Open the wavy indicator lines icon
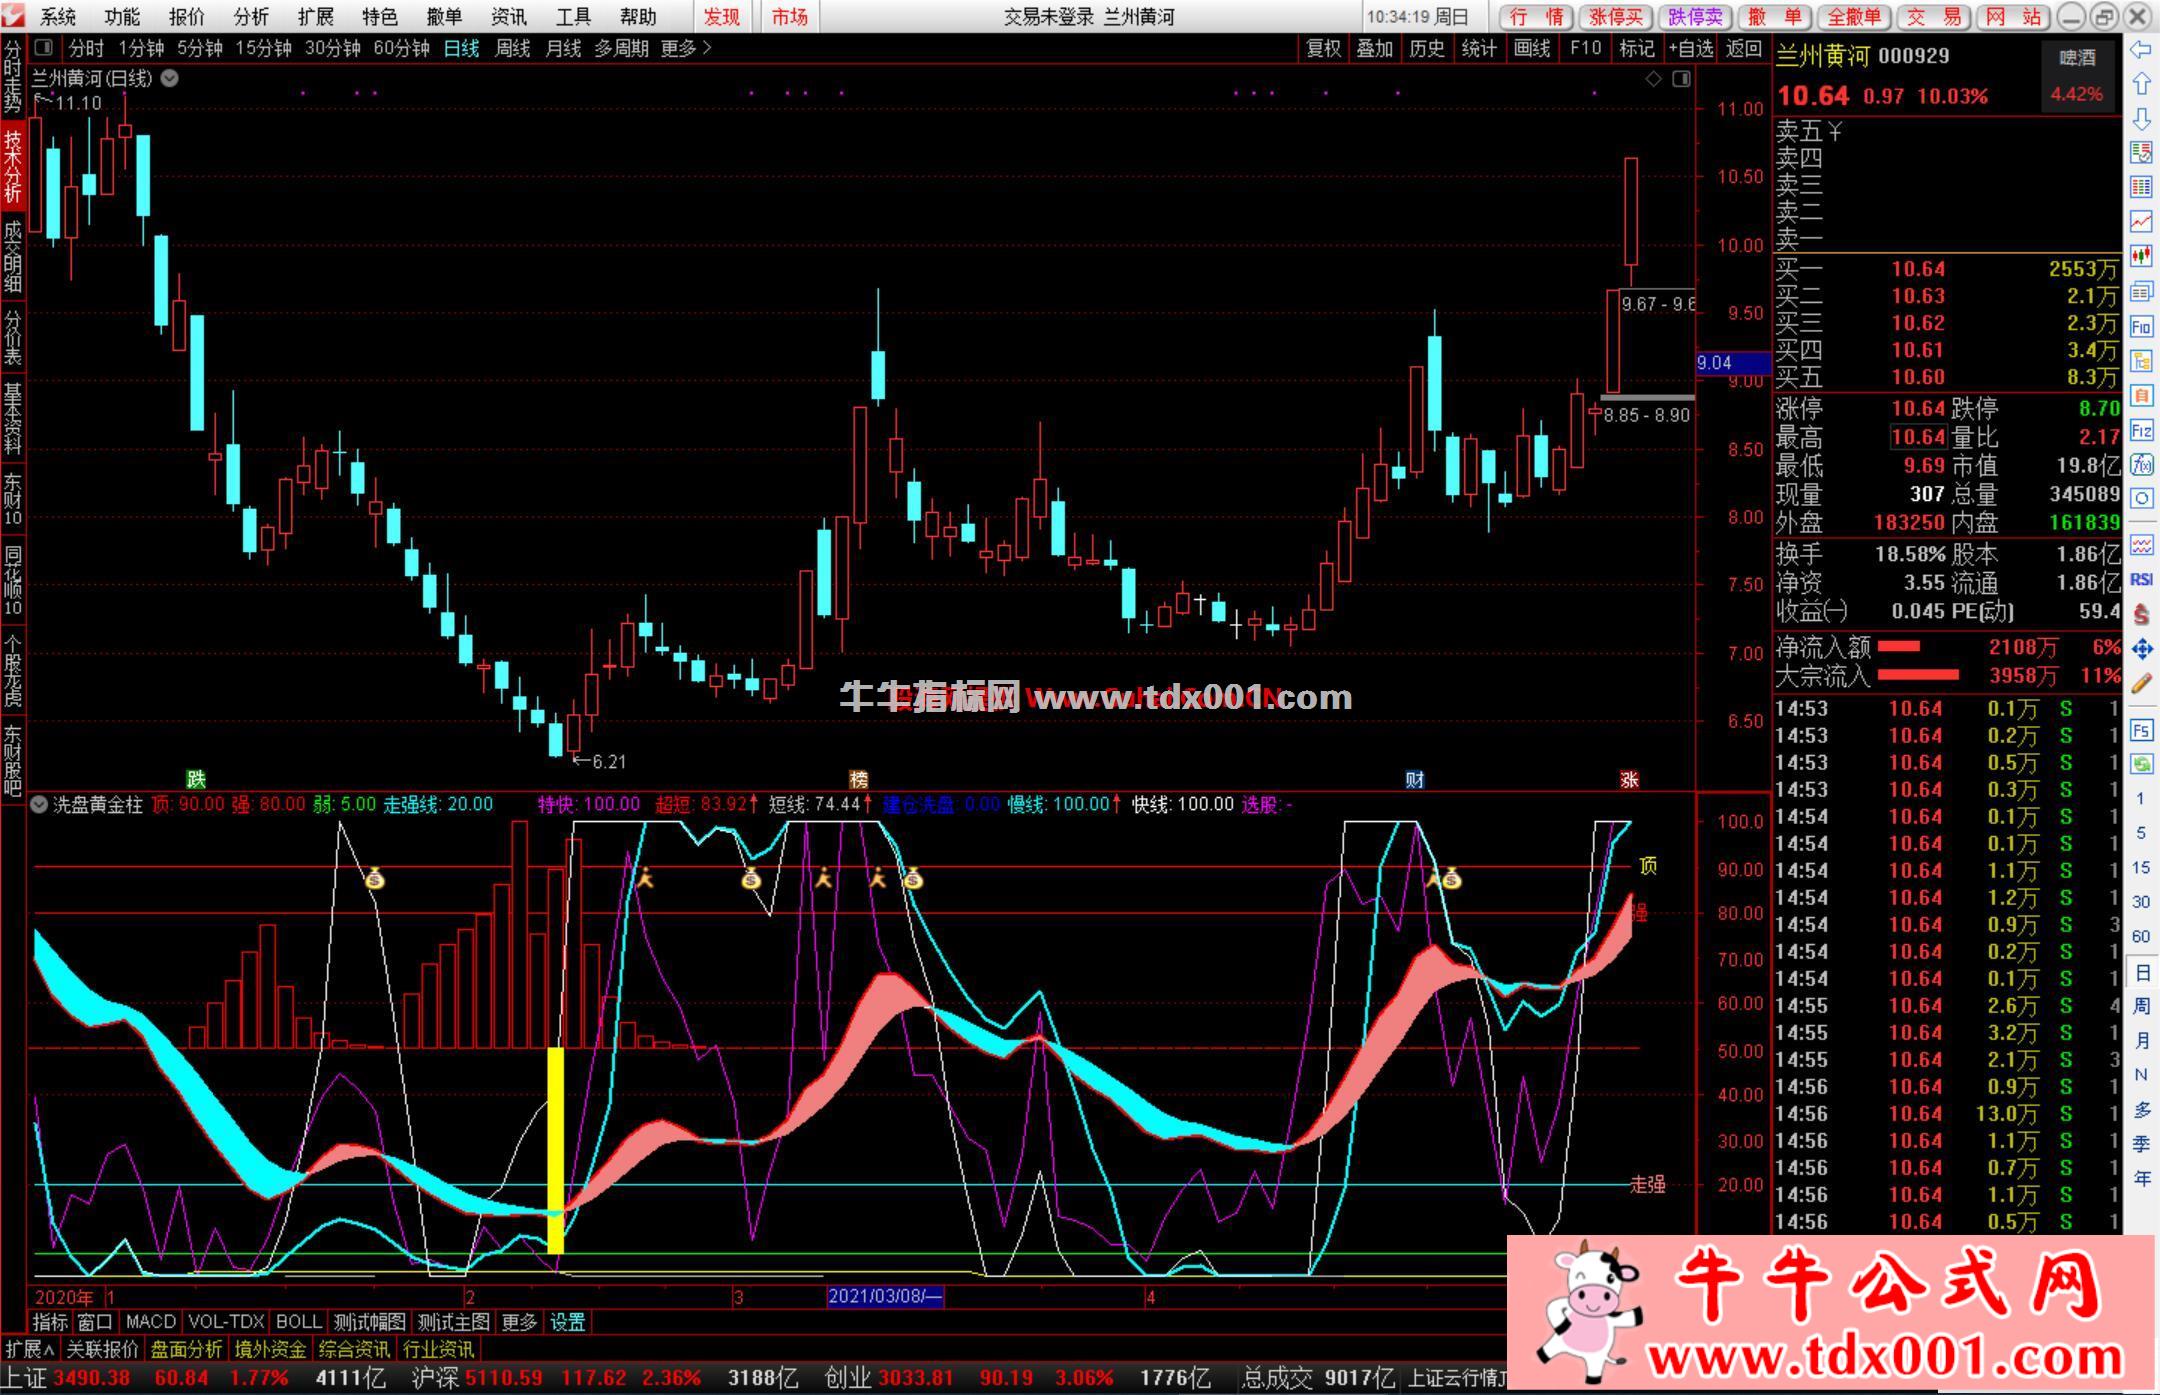 click(x=2141, y=545)
